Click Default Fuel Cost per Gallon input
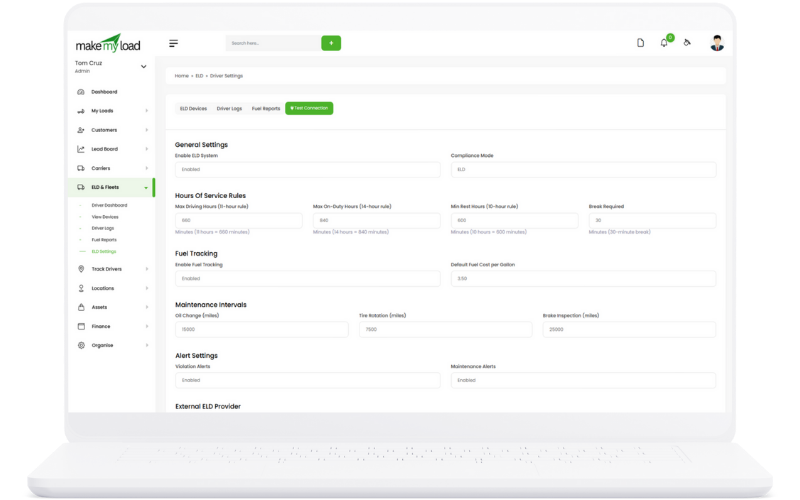This screenshot has width=800, height=500. point(583,279)
